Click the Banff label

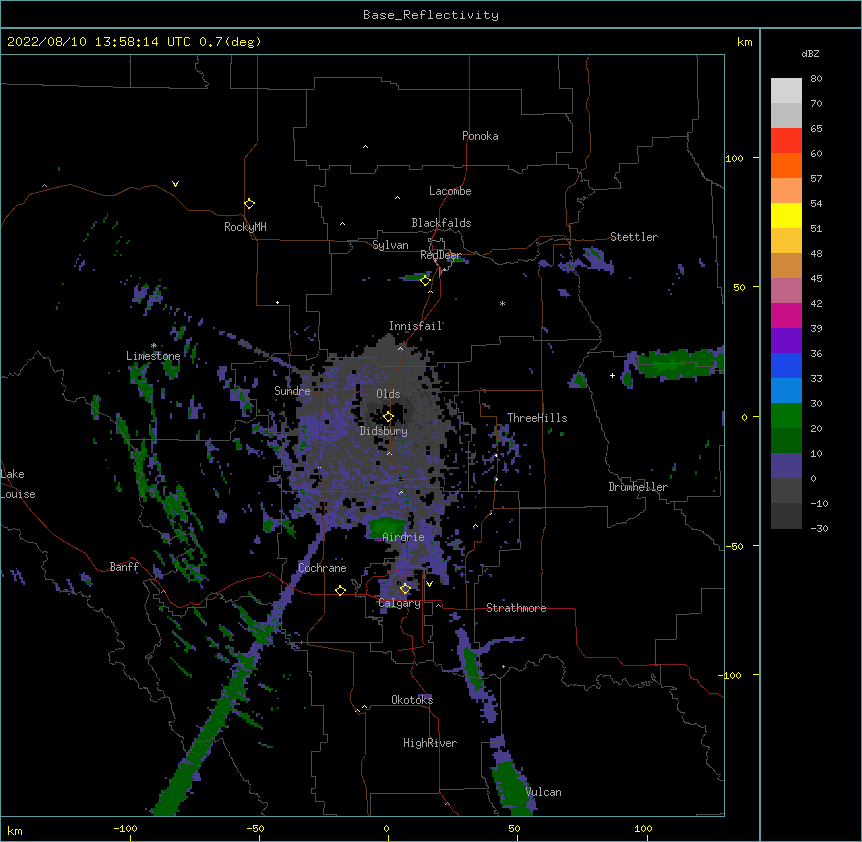coord(124,567)
